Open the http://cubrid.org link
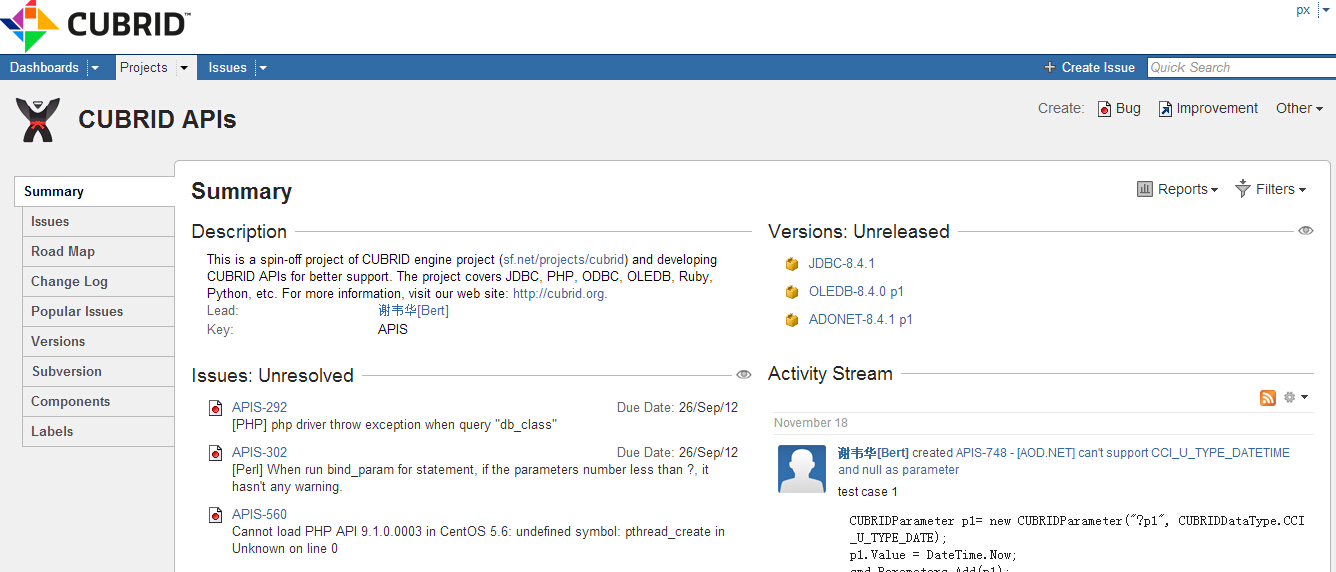1336x572 pixels. [558, 294]
